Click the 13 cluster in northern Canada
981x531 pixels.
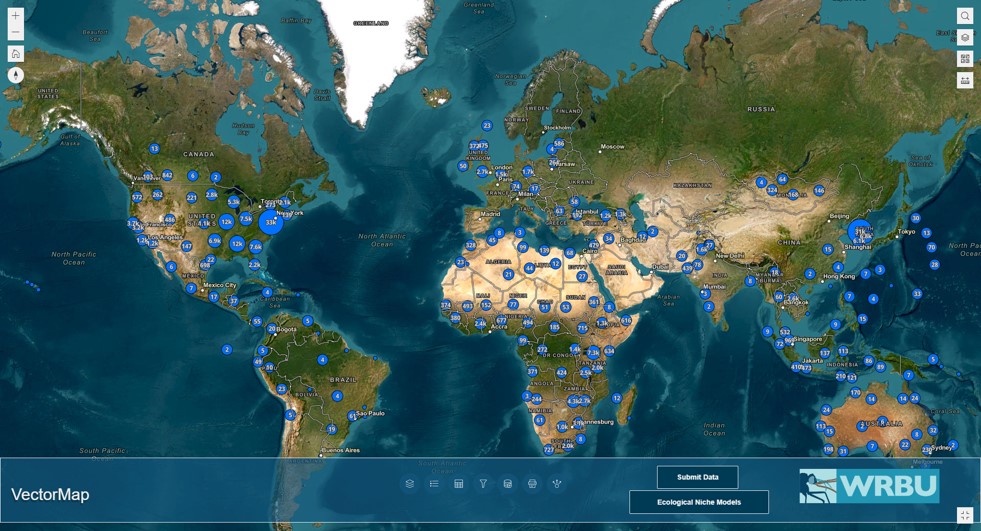coord(154,148)
